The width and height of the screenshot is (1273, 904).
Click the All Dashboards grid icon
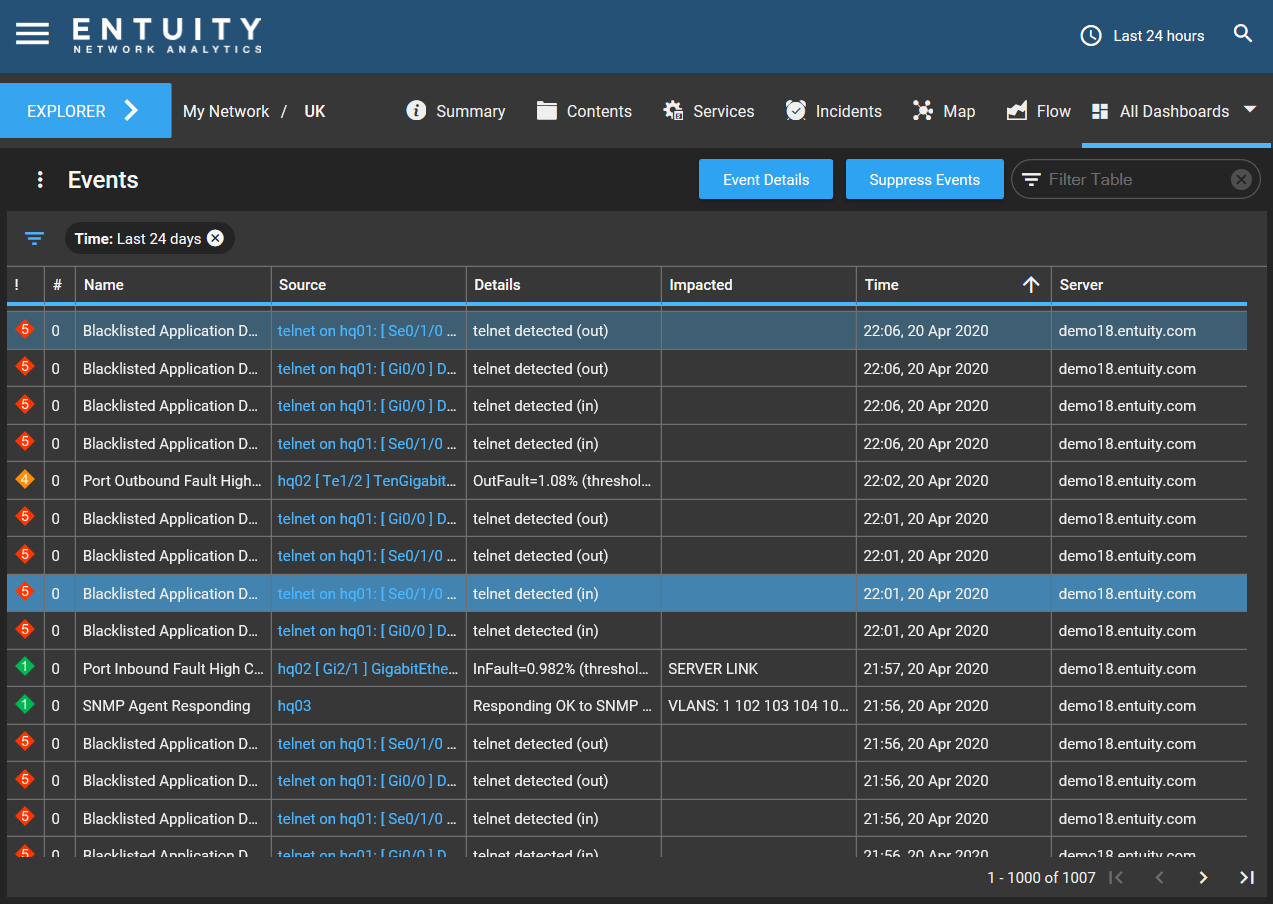click(x=1100, y=111)
